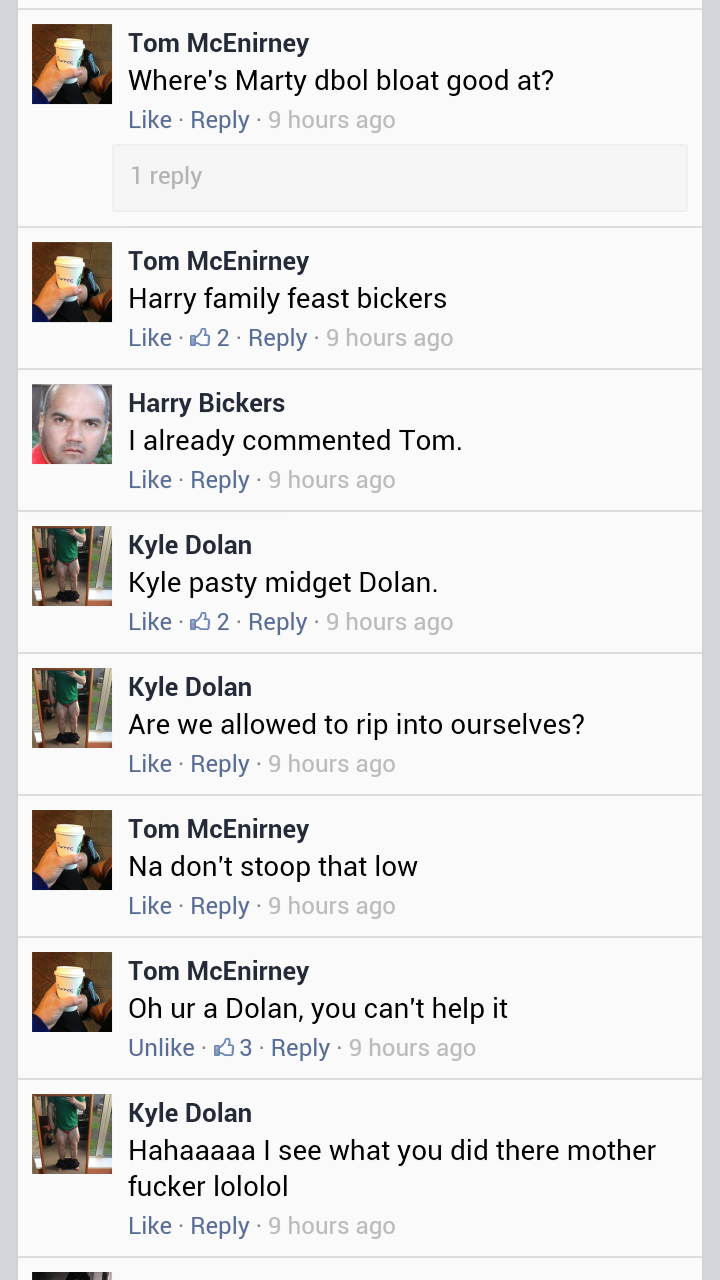720x1280 pixels.
Task: Reply to the 'Hahaaaaa I see what you did' comment
Action: tap(220, 1226)
